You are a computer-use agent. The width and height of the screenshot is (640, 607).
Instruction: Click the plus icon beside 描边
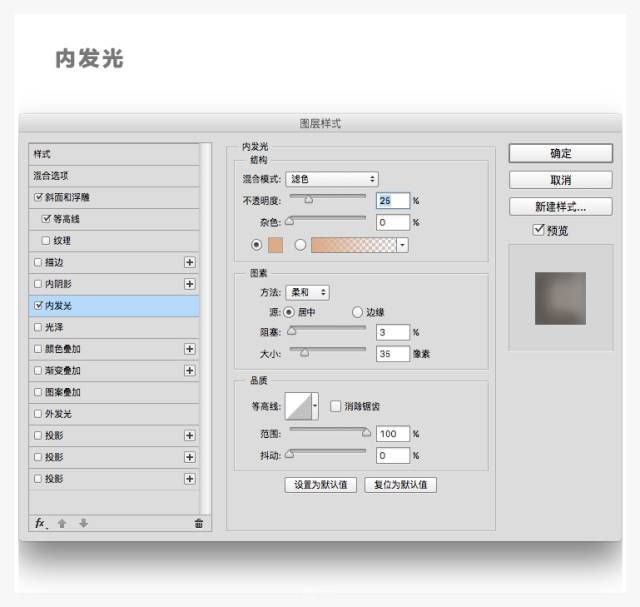tap(189, 262)
